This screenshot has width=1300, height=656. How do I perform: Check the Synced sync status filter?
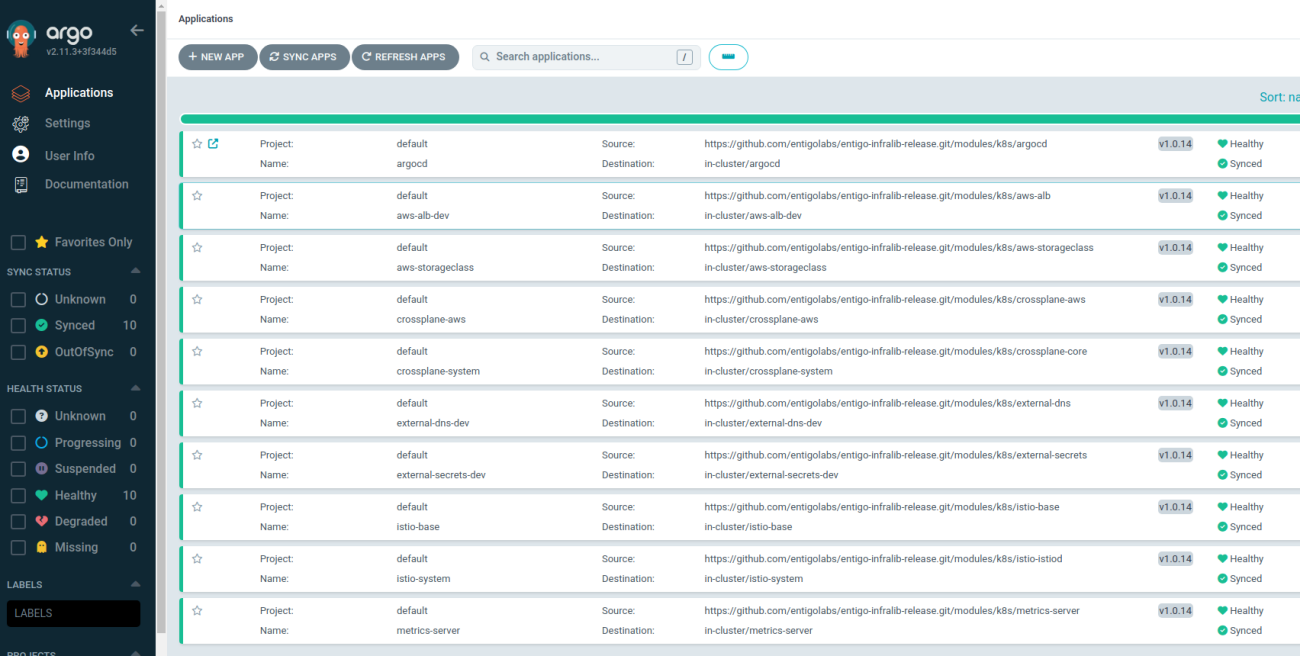(x=18, y=325)
